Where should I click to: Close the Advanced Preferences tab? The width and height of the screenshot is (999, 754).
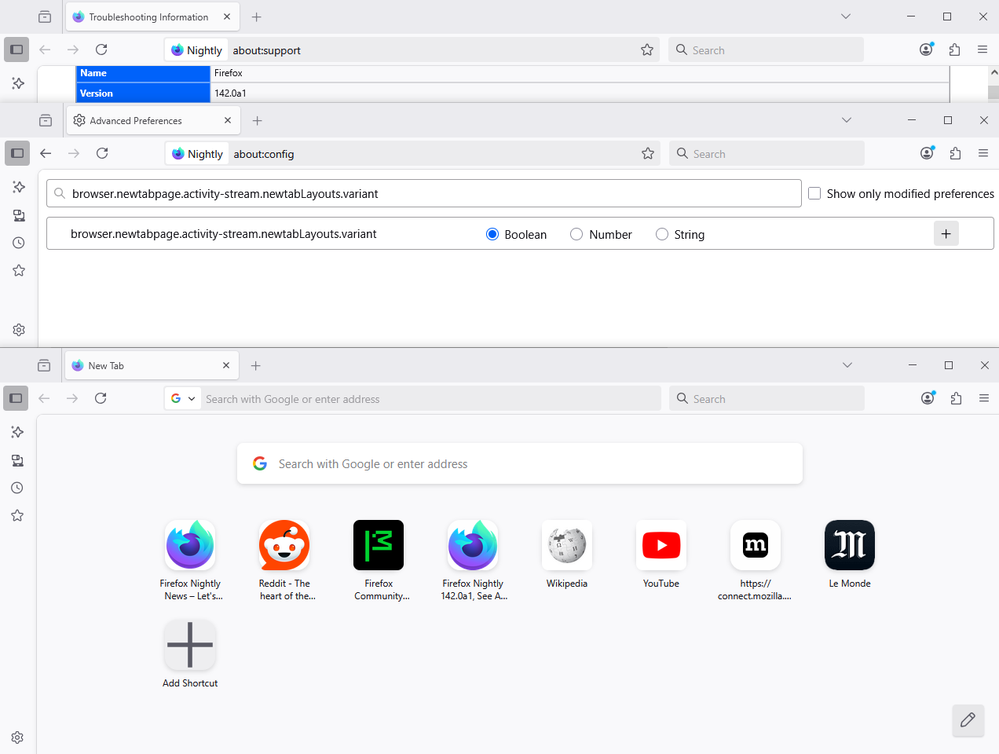pyautogui.click(x=227, y=120)
